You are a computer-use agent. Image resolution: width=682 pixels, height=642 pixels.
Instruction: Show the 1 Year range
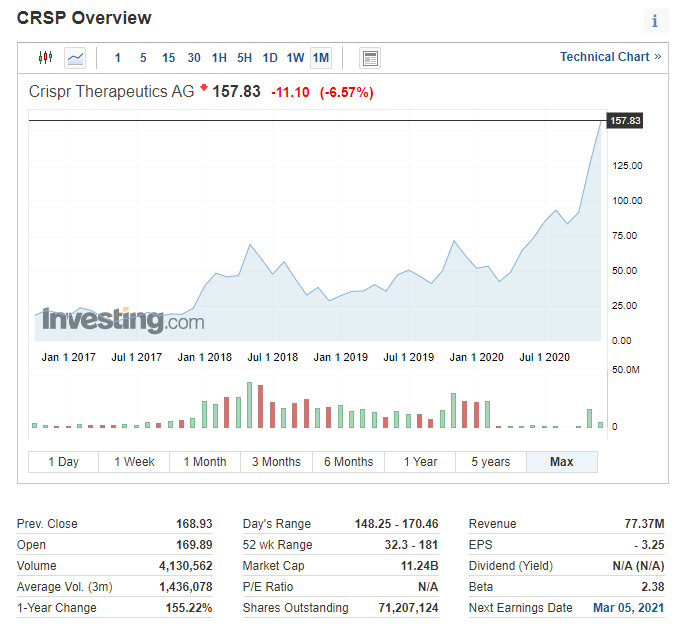pyautogui.click(x=420, y=461)
